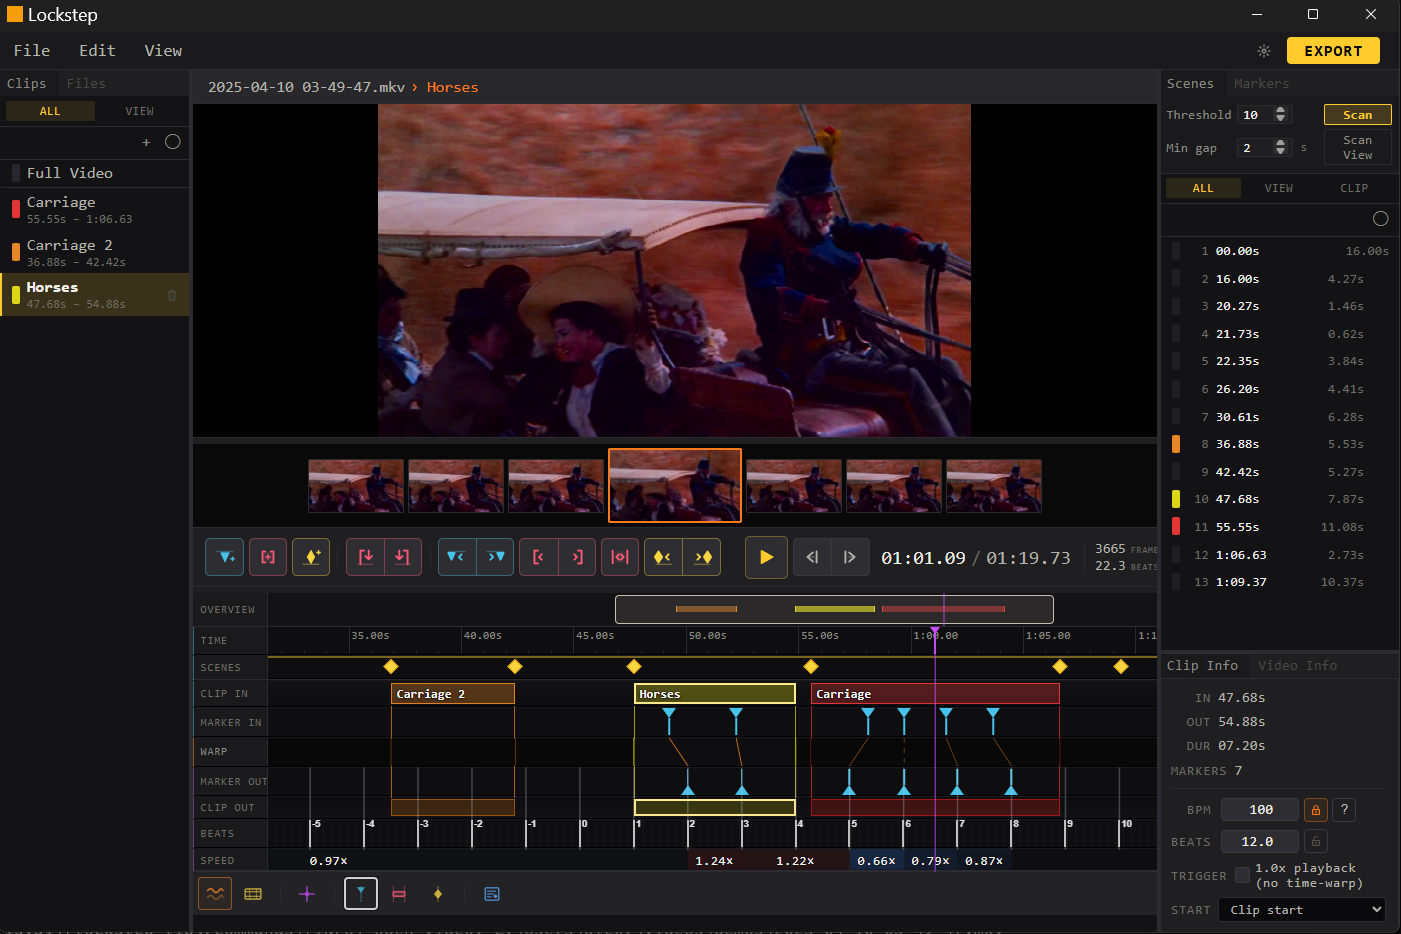This screenshot has width=1401, height=934.
Task: Click the add clip bracket icon
Action: (268, 557)
